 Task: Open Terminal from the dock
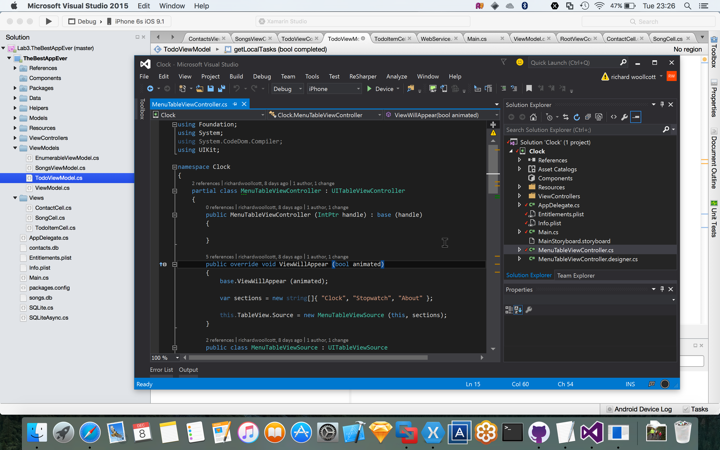click(512, 433)
